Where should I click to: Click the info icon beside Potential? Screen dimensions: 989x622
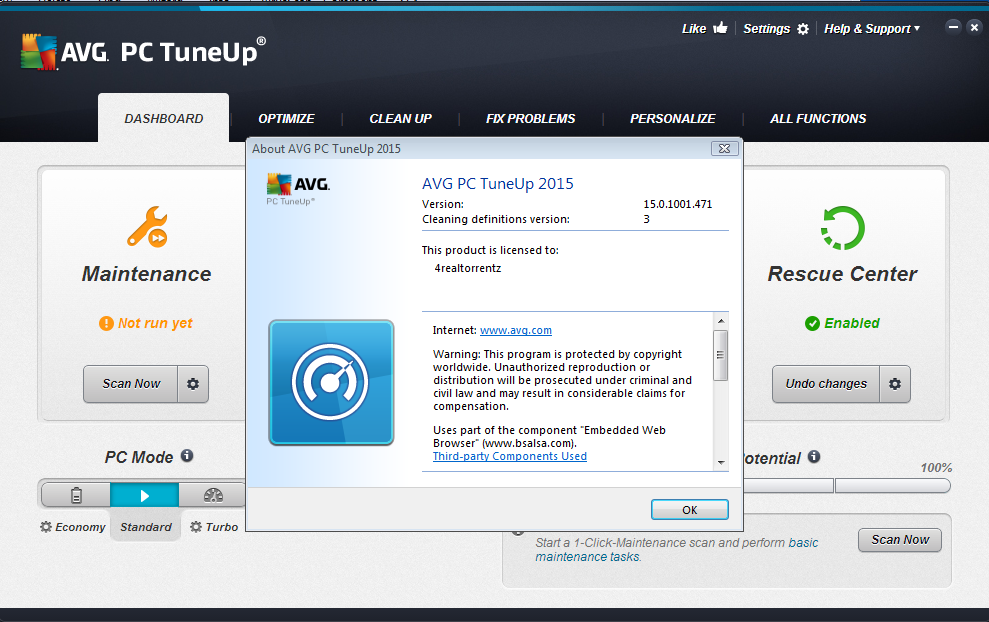[814, 456]
